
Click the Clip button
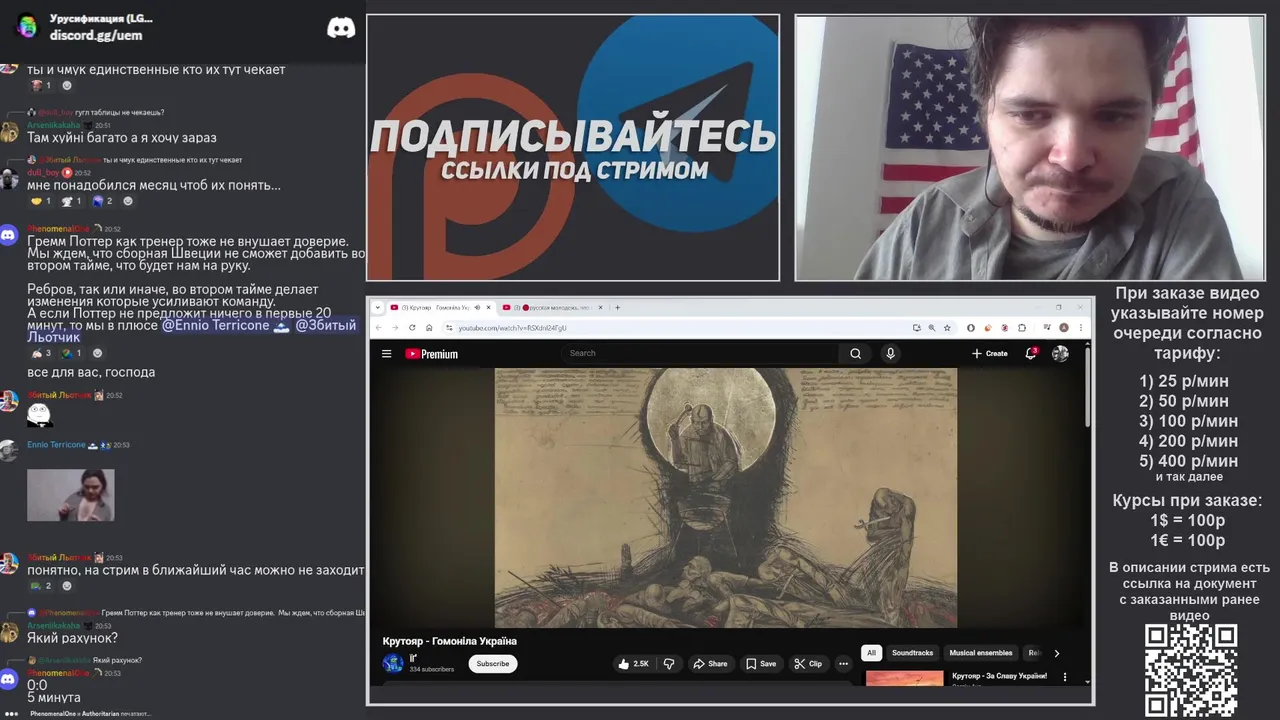[x=808, y=663]
